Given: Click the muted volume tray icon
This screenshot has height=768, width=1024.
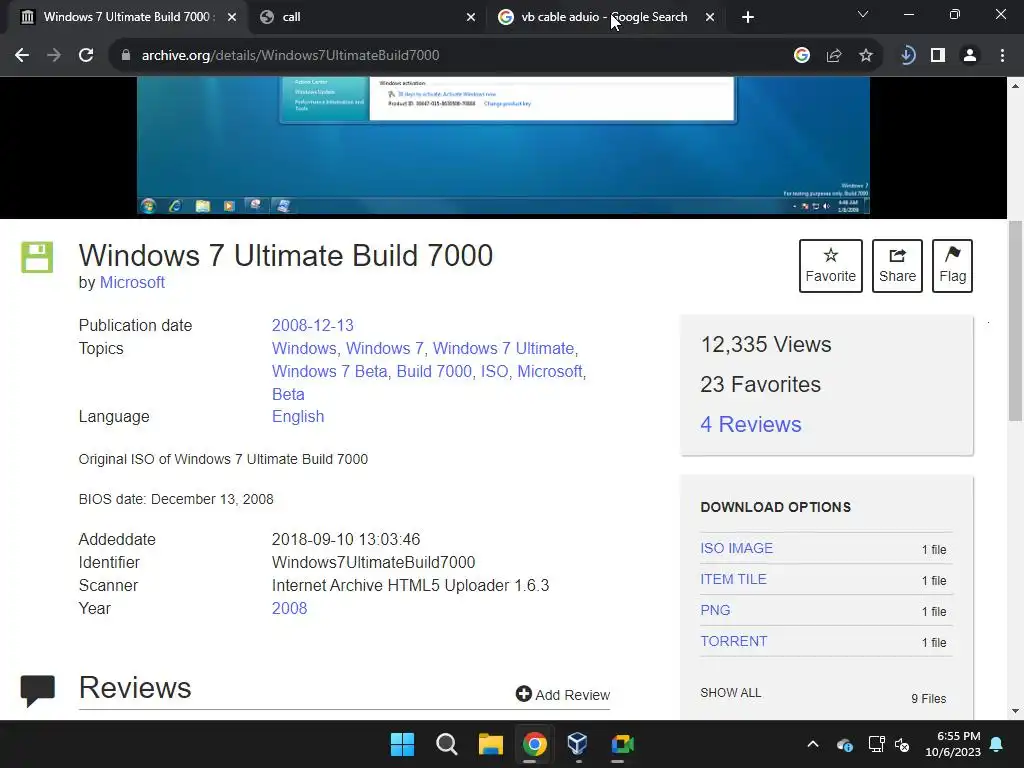Looking at the screenshot, I should click(903, 744).
